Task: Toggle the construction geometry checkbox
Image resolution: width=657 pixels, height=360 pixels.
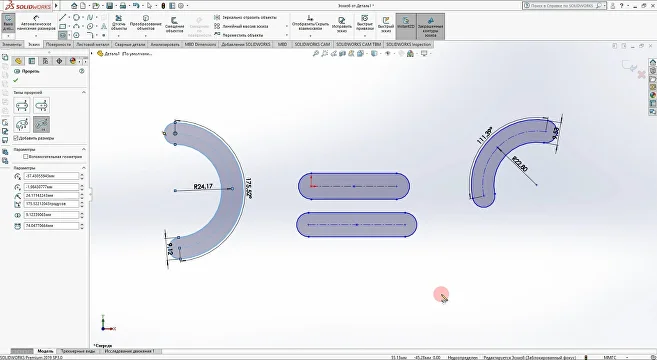Action: coord(26,157)
